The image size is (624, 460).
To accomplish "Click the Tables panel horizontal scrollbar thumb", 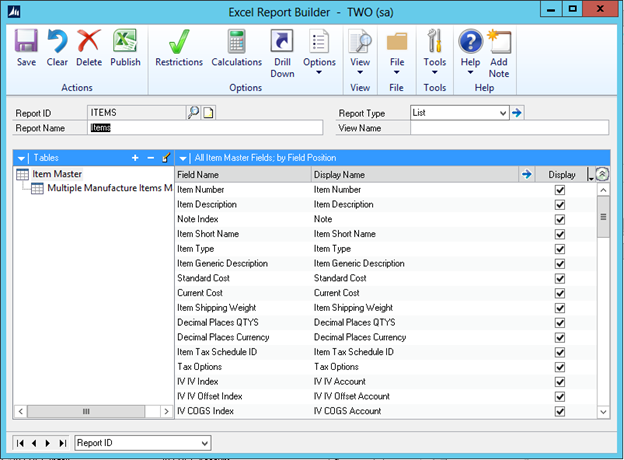I will tap(86, 411).
